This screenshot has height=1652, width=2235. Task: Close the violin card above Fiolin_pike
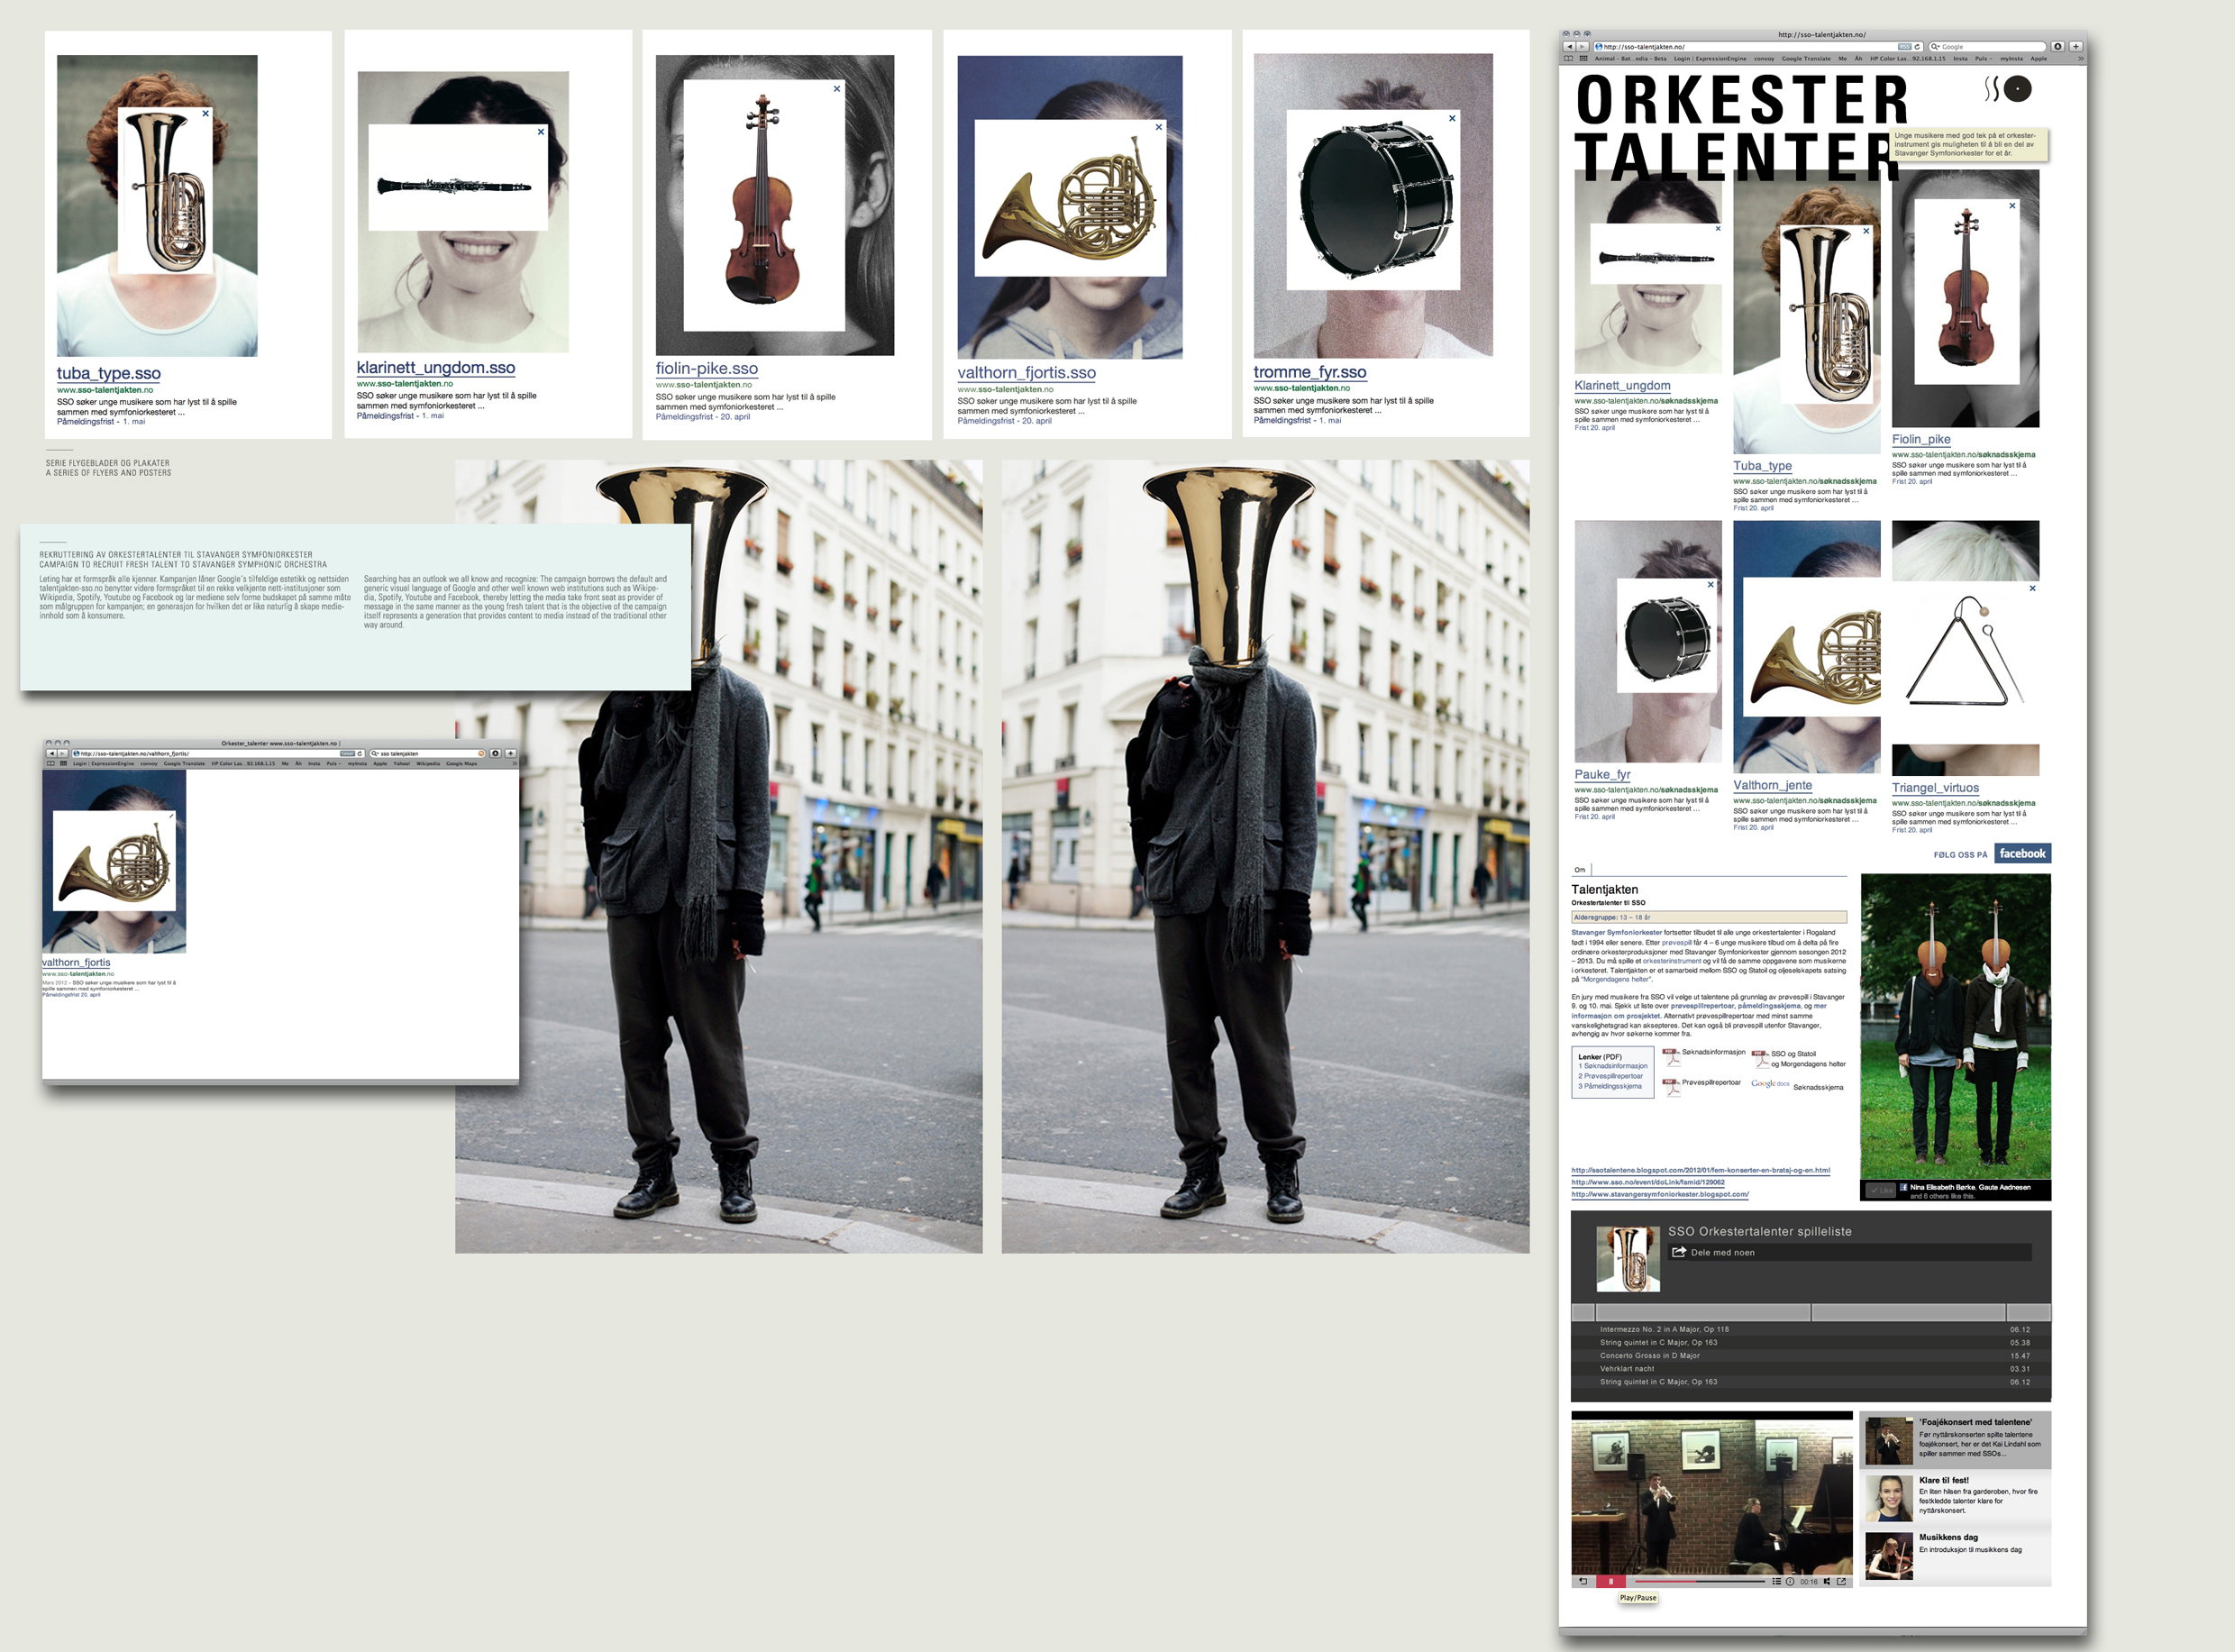tap(2013, 206)
